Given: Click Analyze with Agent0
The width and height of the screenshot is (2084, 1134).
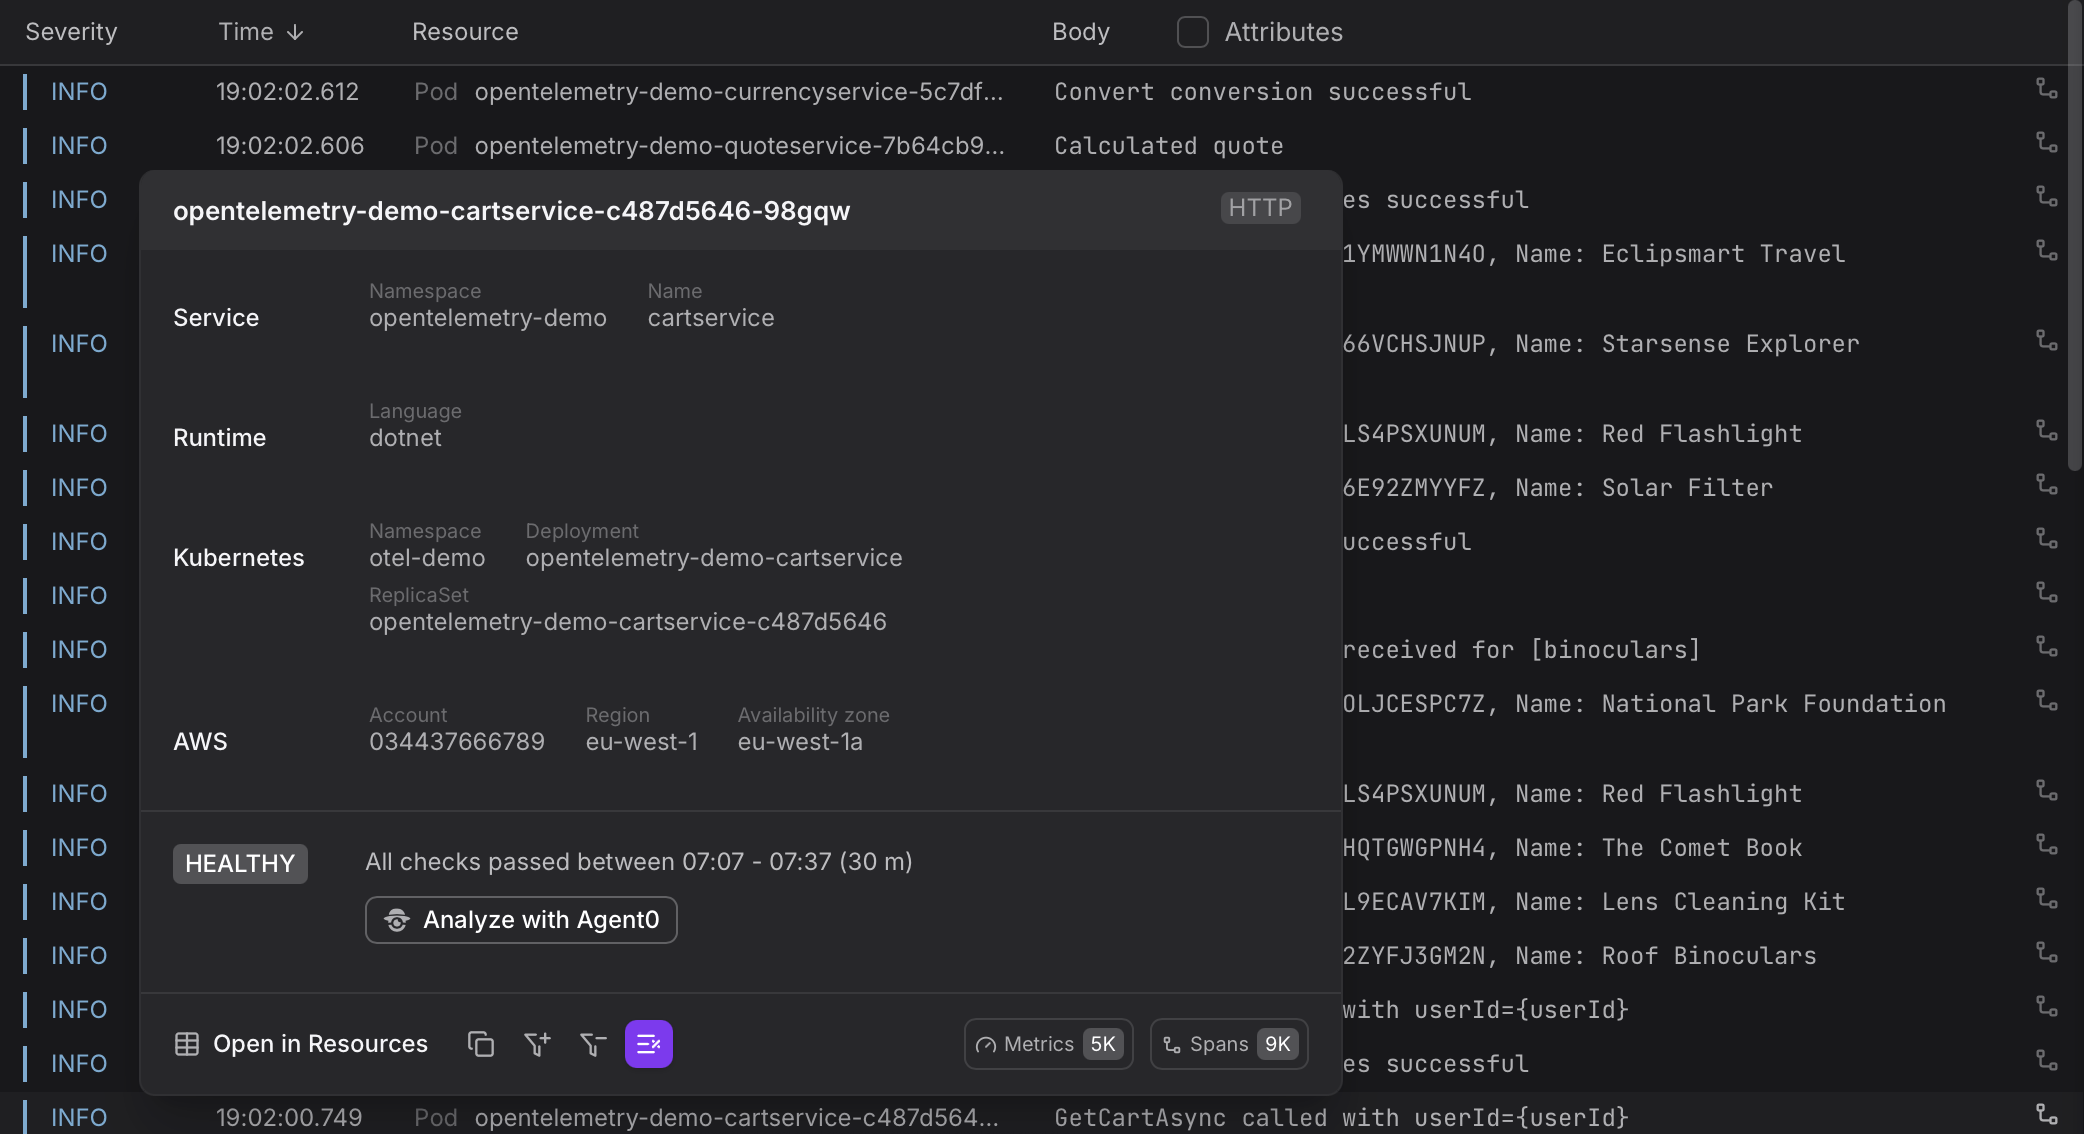Looking at the screenshot, I should click(x=521, y=920).
